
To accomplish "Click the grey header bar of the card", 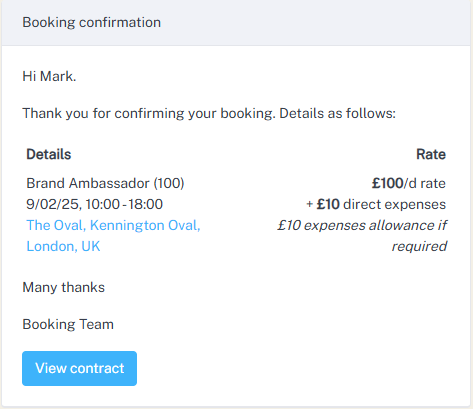I will coord(236,23).
